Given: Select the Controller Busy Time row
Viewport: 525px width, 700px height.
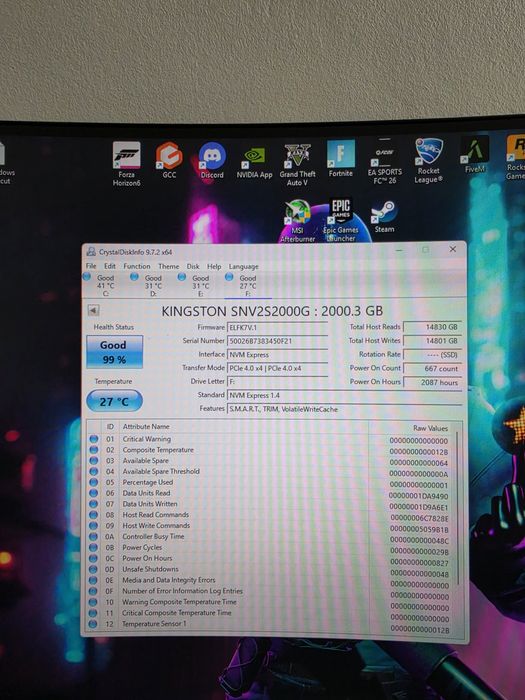Looking at the screenshot, I should [x=270, y=537].
